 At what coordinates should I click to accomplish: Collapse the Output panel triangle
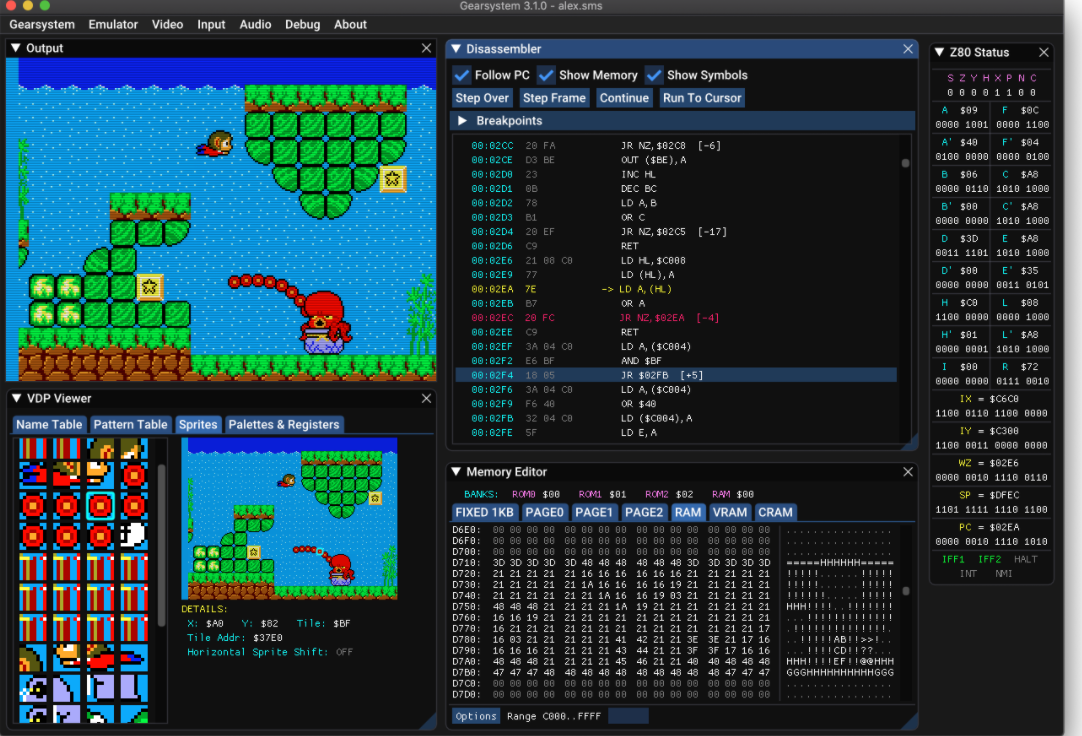pos(16,48)
